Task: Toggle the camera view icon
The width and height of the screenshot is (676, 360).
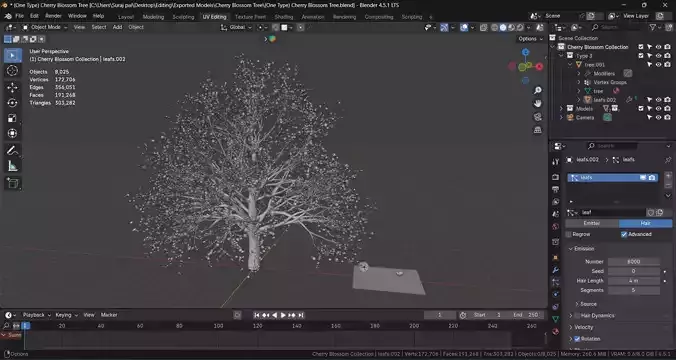Action: (x=538, y=117)
